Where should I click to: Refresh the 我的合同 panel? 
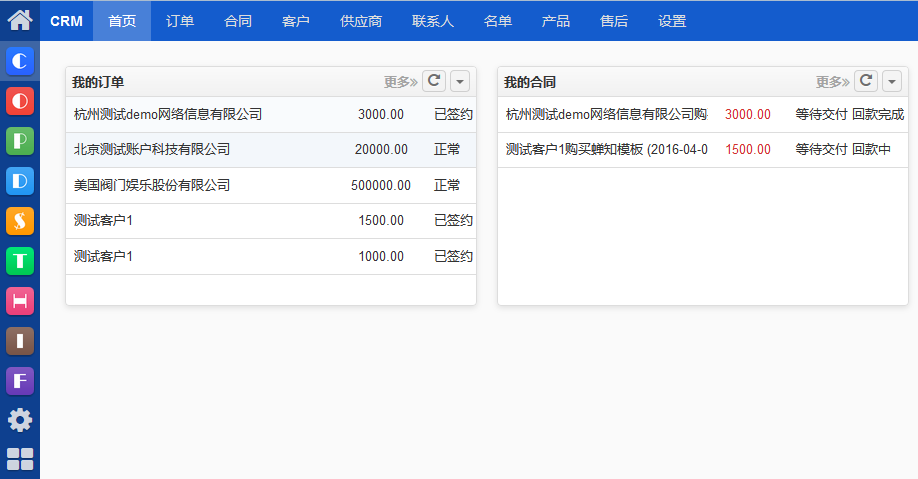point(866,81)
